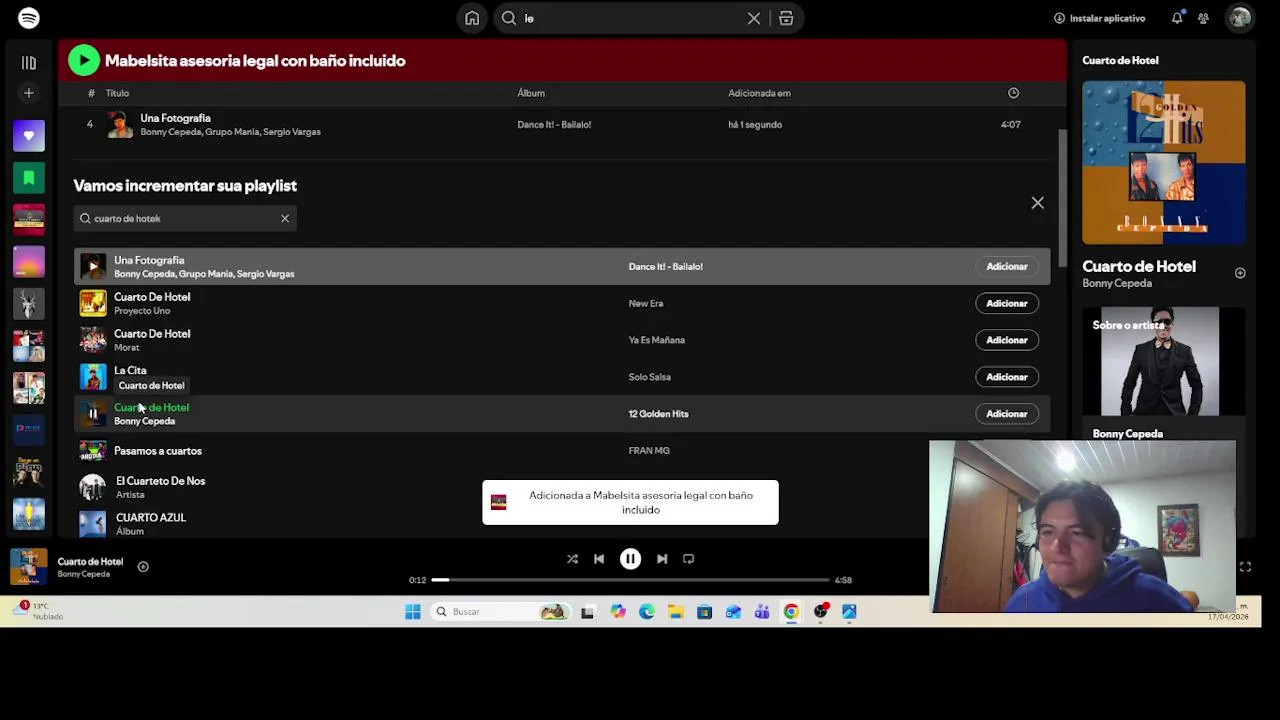This screenshot has width=1280, height=720.
Task: Open Ya Es Mañana album link
Action: (656, 340)
